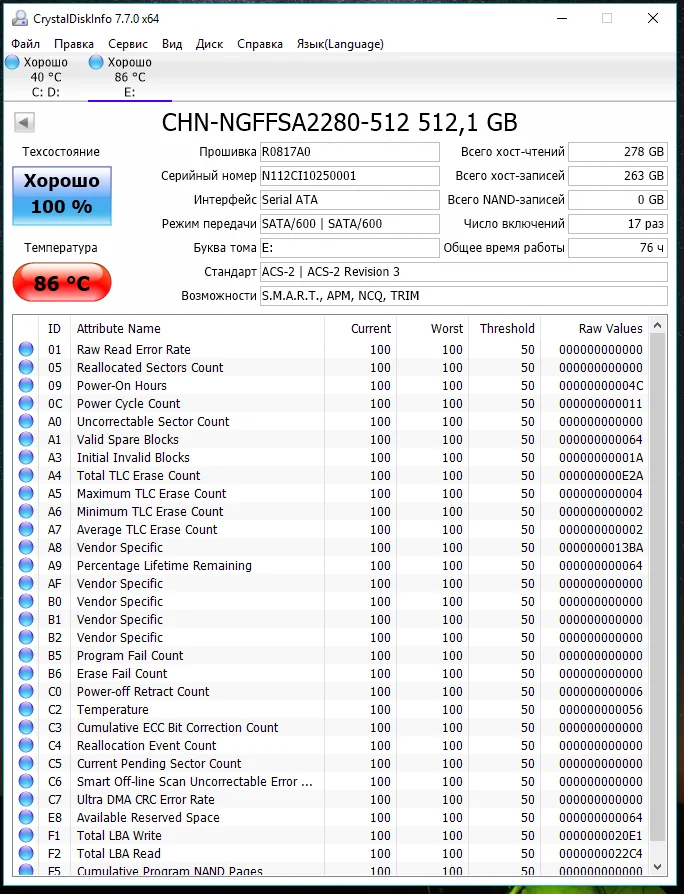The height and width of the screenshot is (894, 684).
Task: Click the Current column header
Action: tap(360, 328)
